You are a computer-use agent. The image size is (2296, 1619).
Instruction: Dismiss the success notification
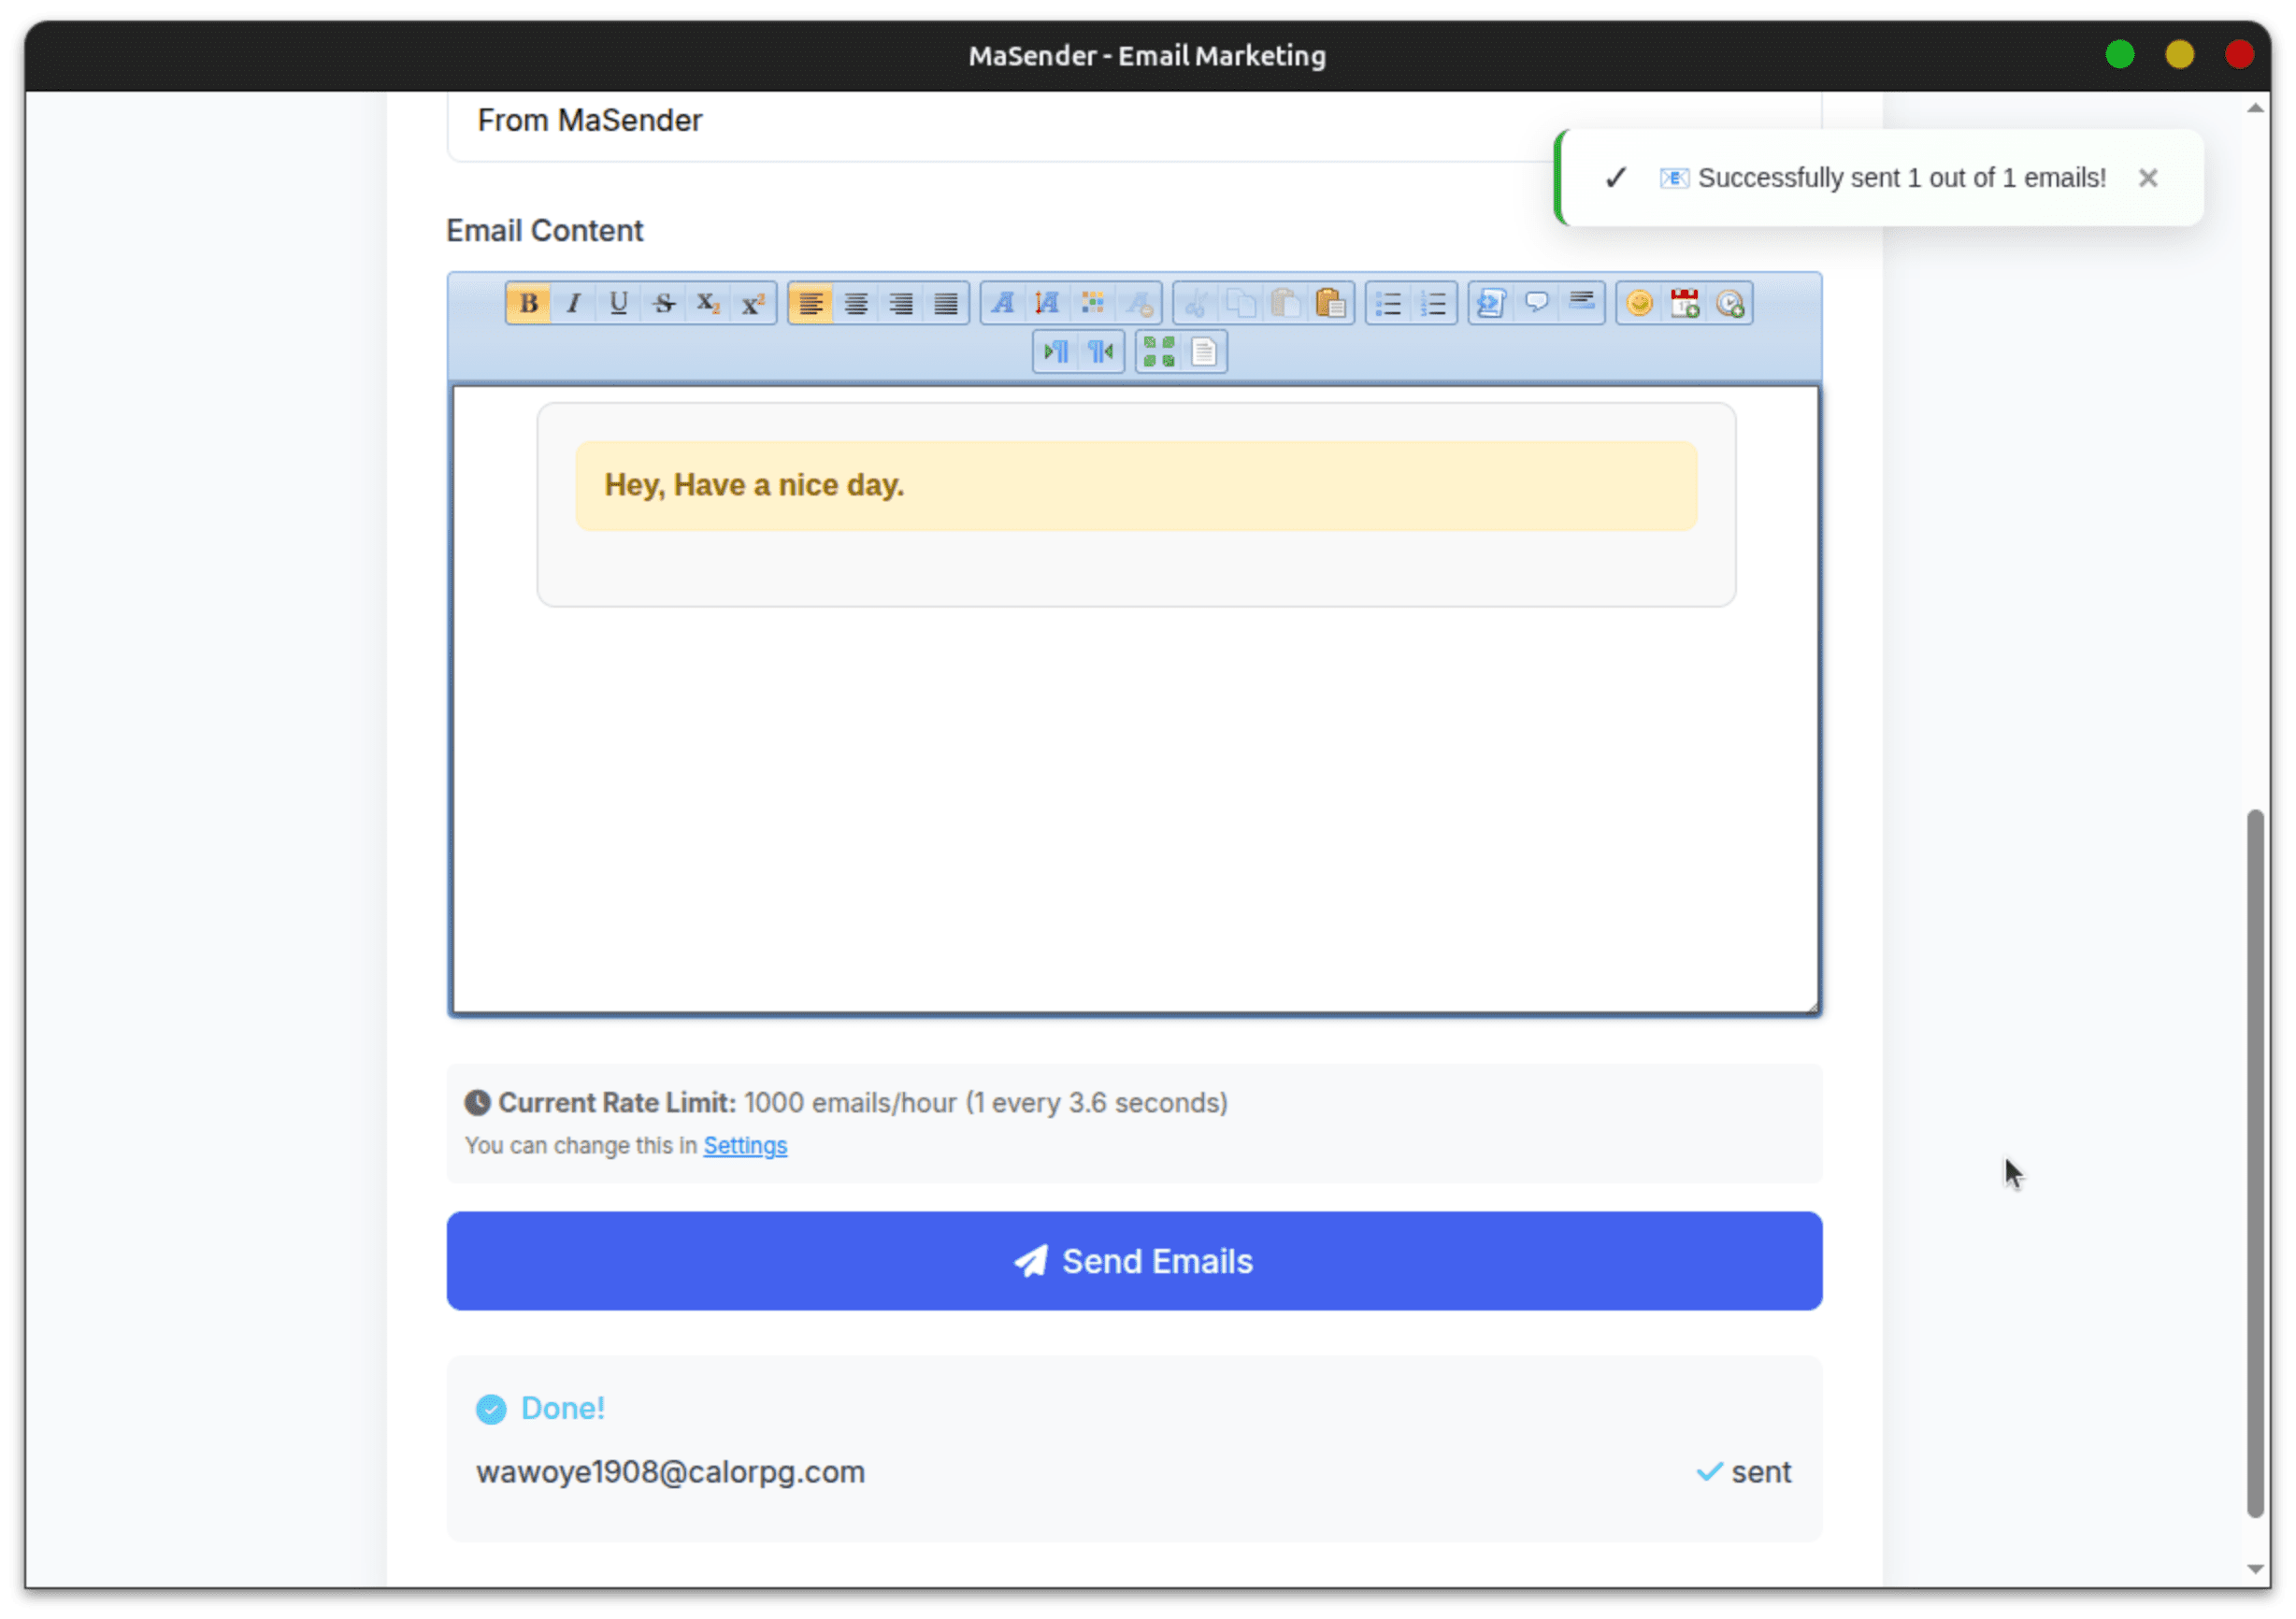tap(2148, 178)
